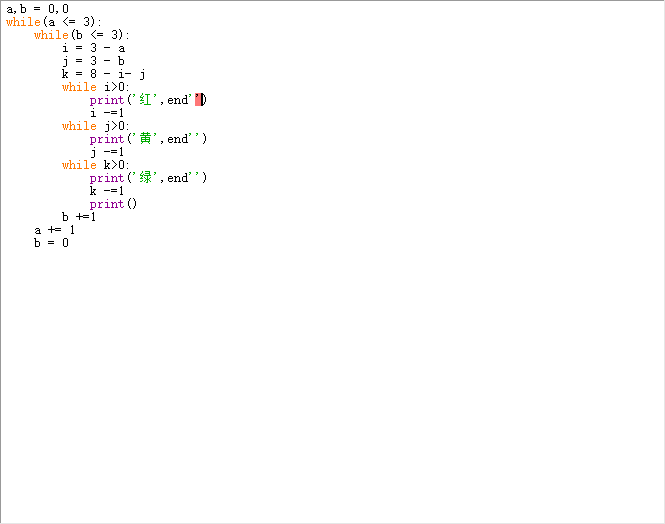Click the last line 'b = 0'
Image resolution: width=665 pixels, height=524 pixels.
pyautogui.click(x=51, y=243)
